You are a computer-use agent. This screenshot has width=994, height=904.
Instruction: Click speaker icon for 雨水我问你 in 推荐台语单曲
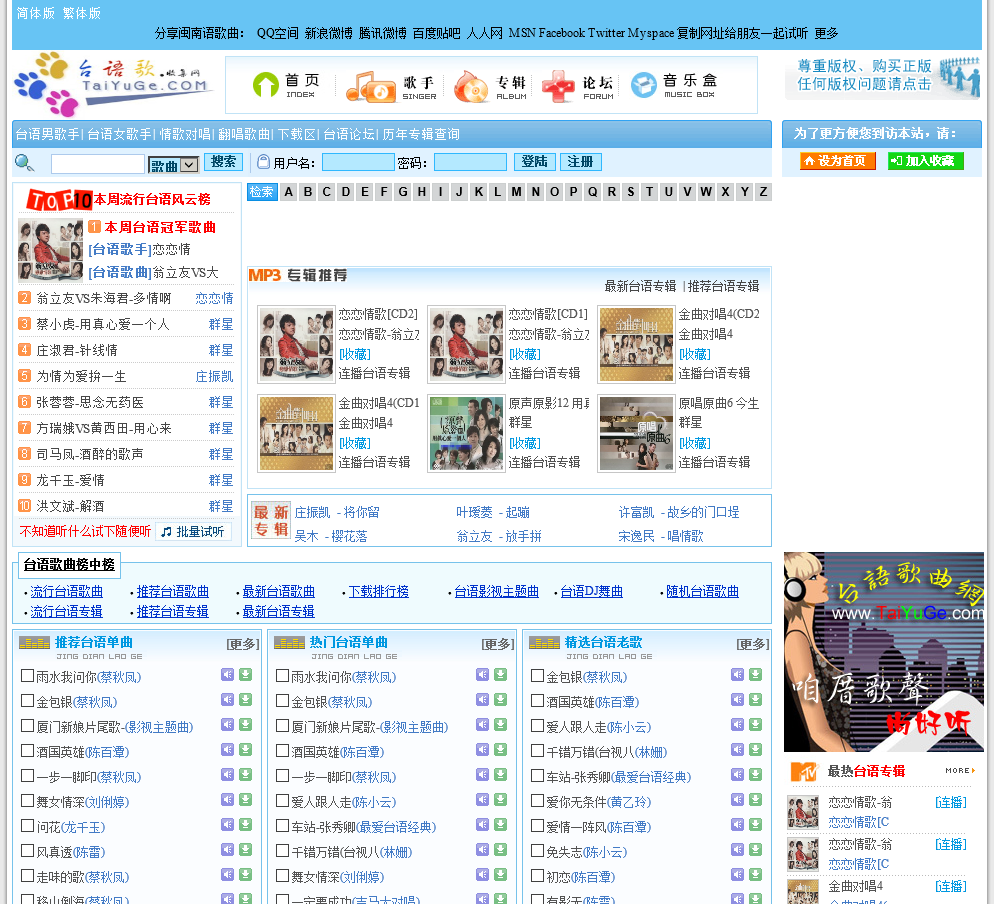227,675
